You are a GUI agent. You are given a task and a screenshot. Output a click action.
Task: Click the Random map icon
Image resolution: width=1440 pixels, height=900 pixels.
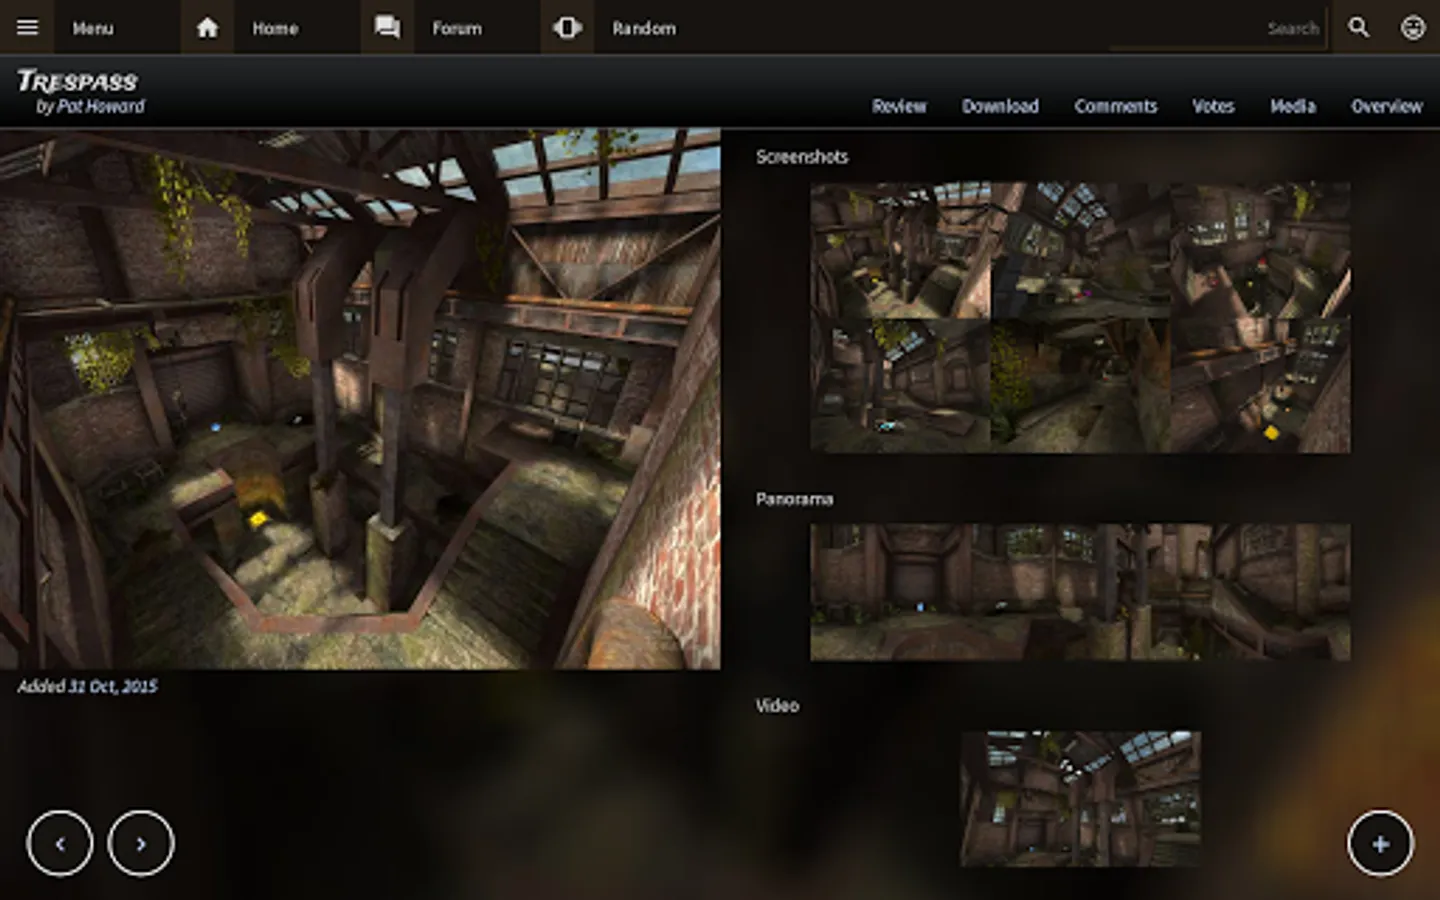(x=567, y=27)
